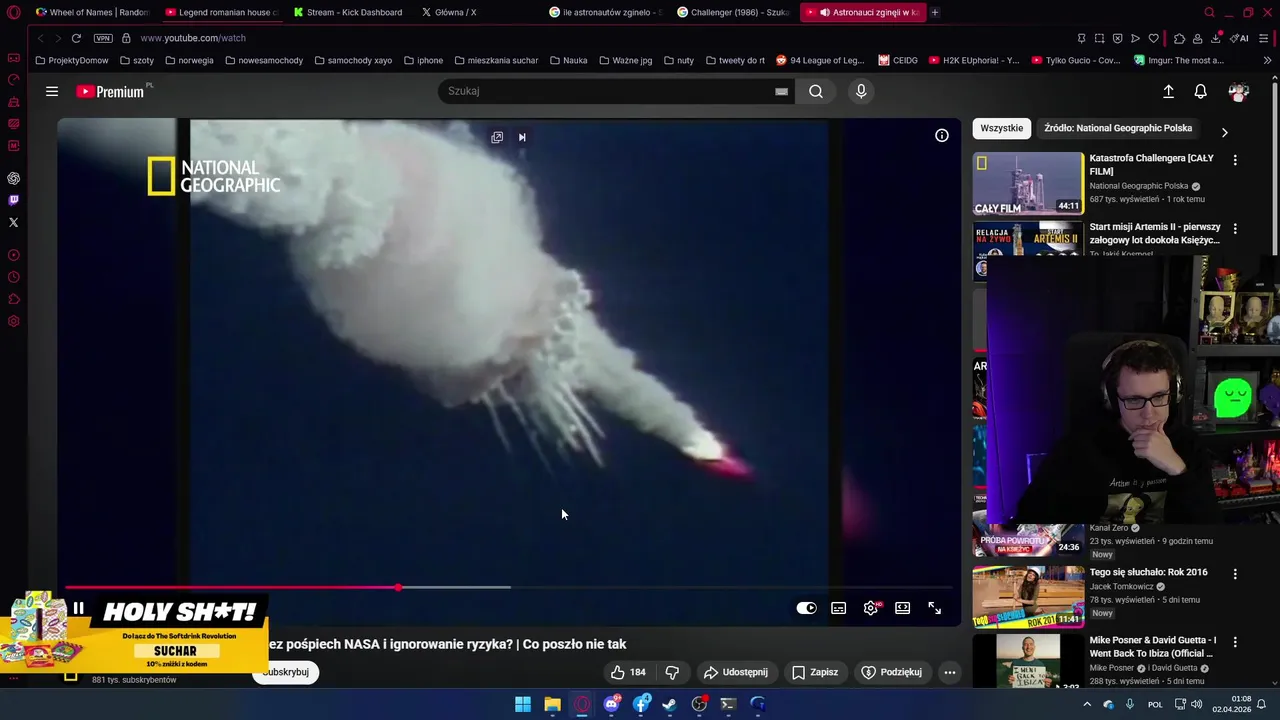Dislike the video
The height and width of the screenshot is (720, 1280).
pos(672,672)
